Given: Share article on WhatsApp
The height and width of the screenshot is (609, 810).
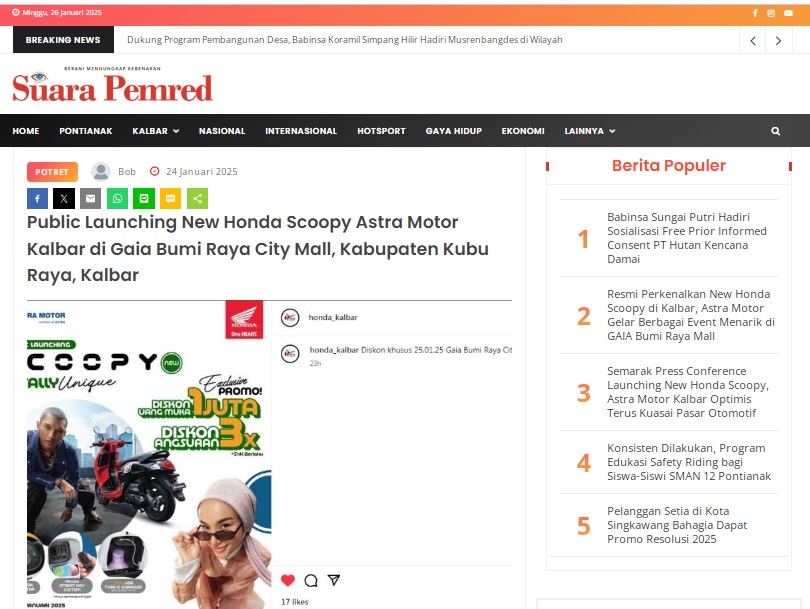Looking at the screenshot, I should coord(117,198).
